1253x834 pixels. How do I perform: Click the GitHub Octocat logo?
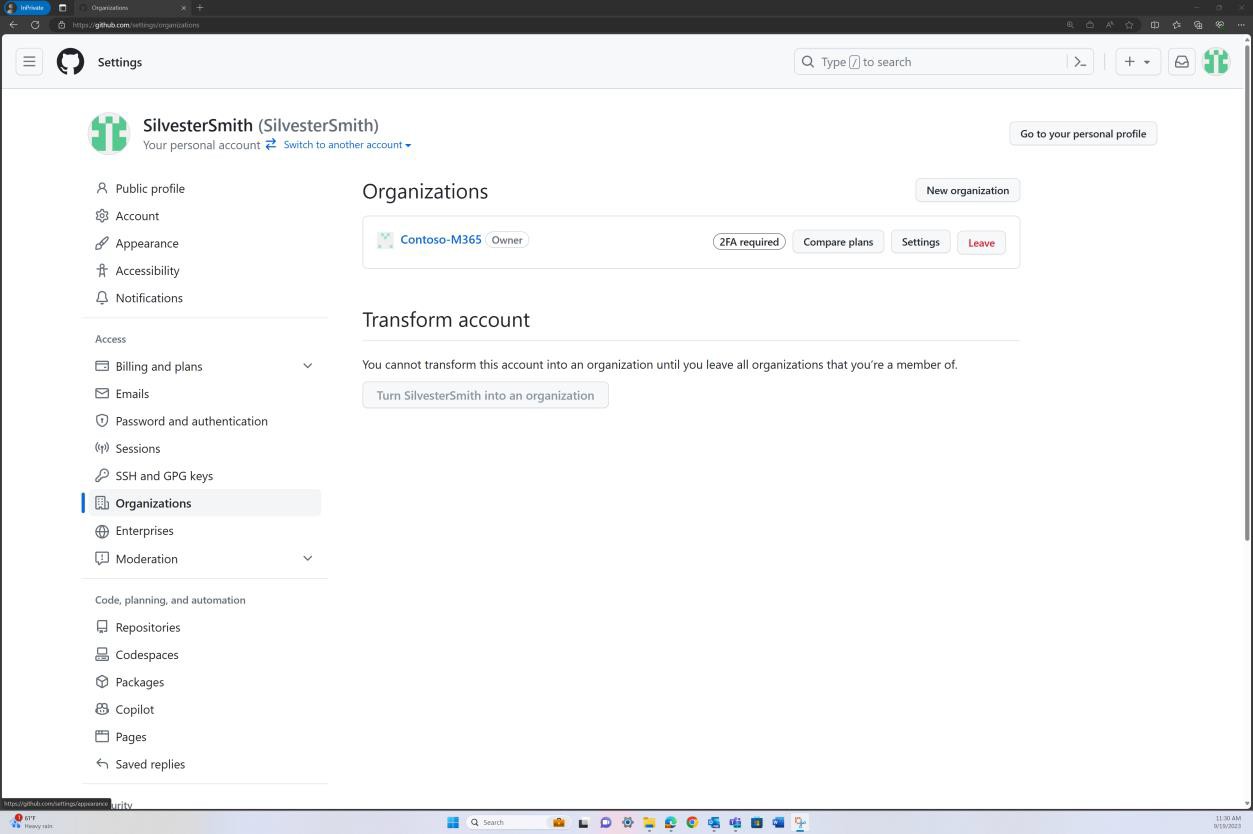tap(70, 61)
